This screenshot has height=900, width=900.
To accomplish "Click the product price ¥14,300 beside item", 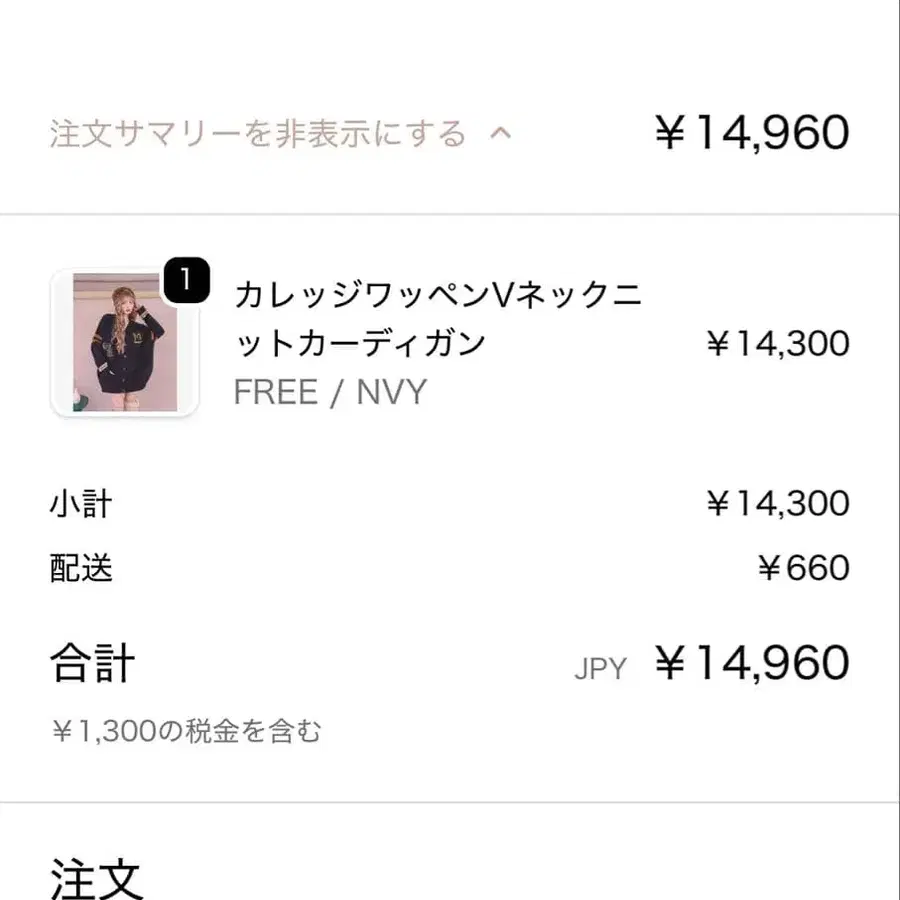I will point(777,344).
